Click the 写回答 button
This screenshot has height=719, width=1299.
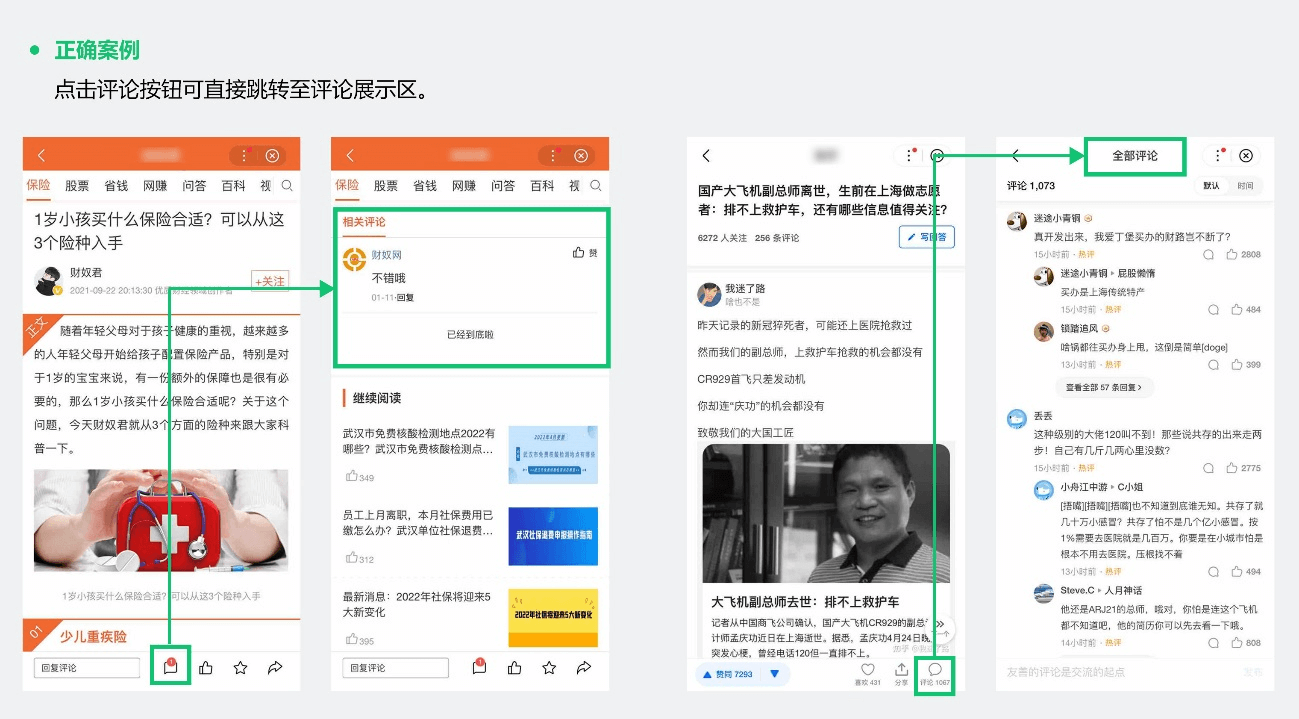(x=926, y=237)
